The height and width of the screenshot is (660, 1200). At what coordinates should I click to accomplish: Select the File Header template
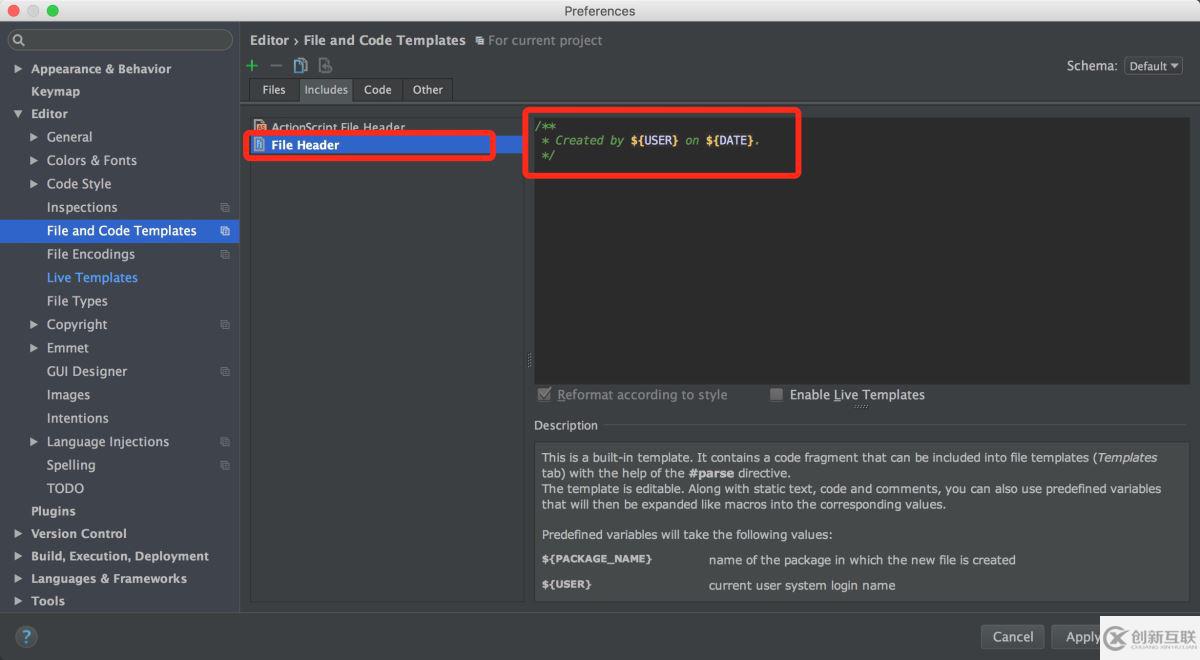click(387, 145)
